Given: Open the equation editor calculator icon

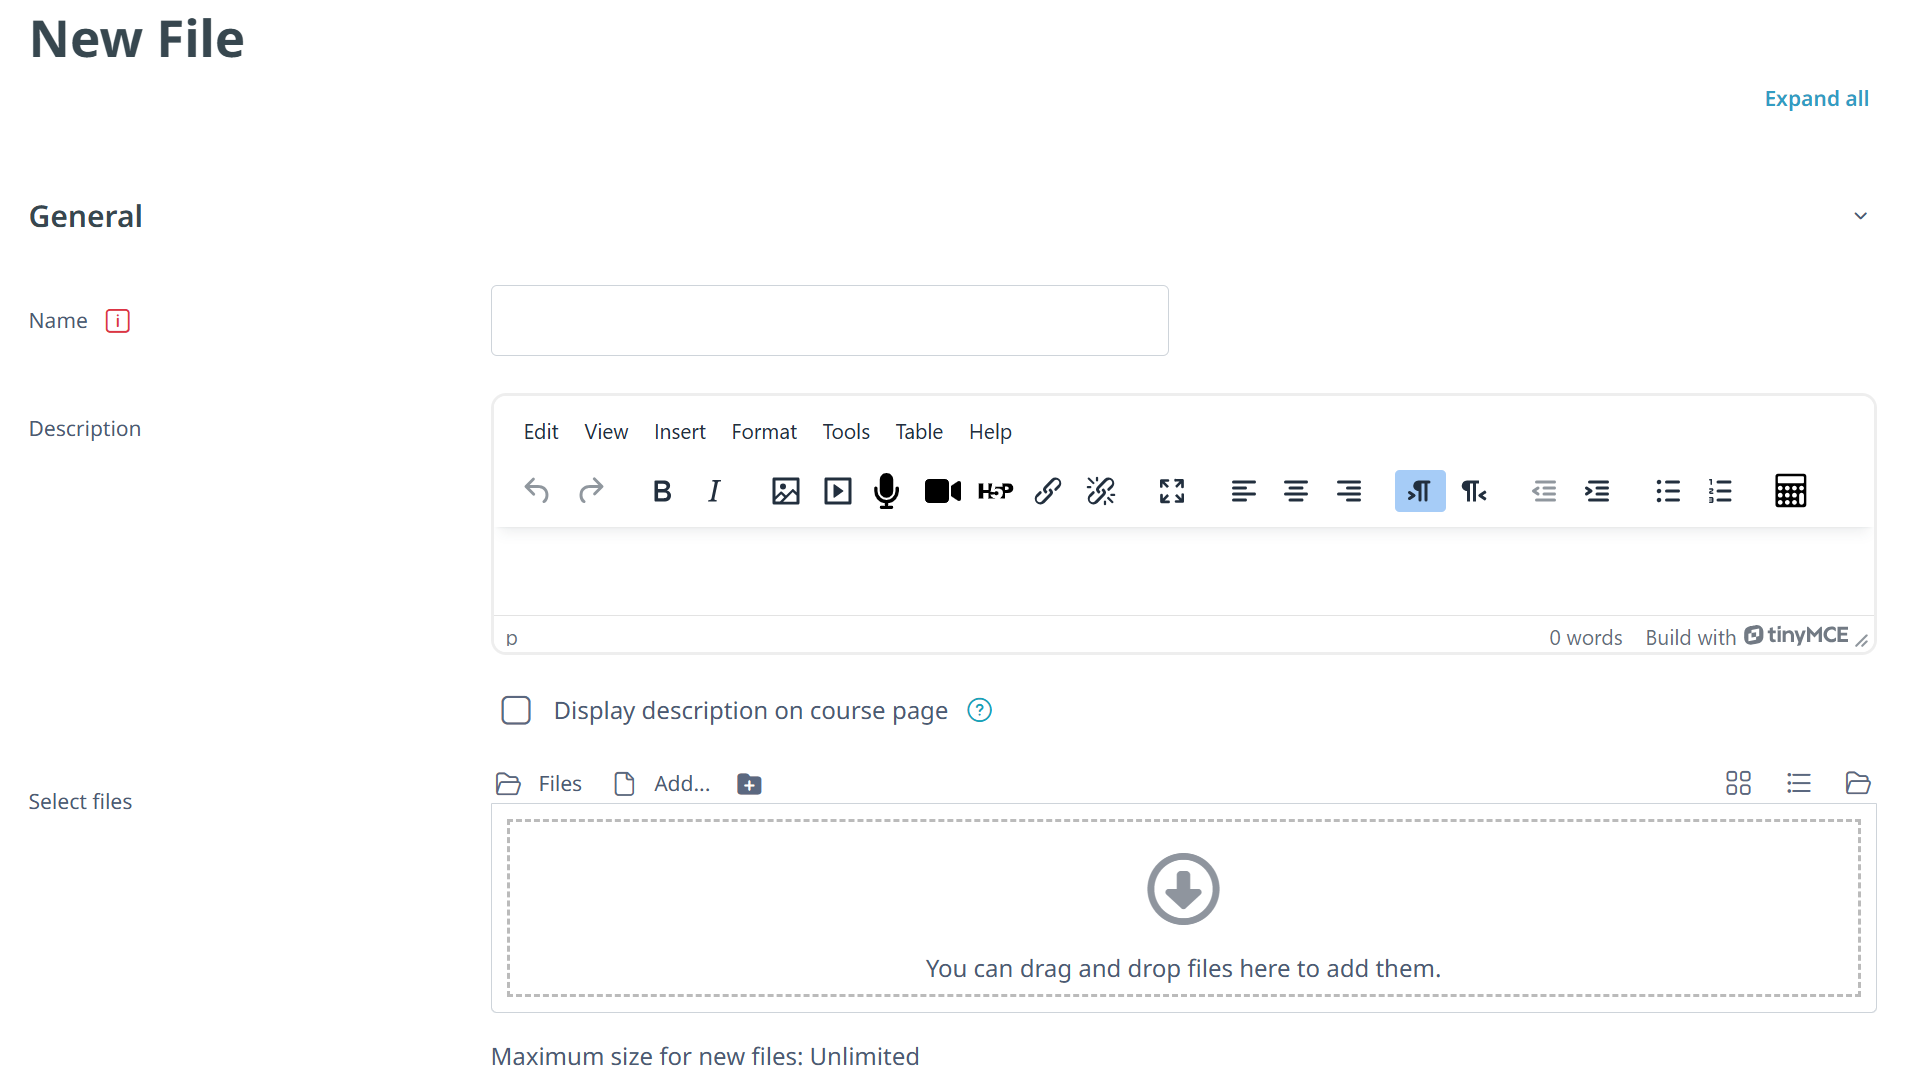Looking at the screenshot, I should pyautogui.click(x=1790, y=491).
